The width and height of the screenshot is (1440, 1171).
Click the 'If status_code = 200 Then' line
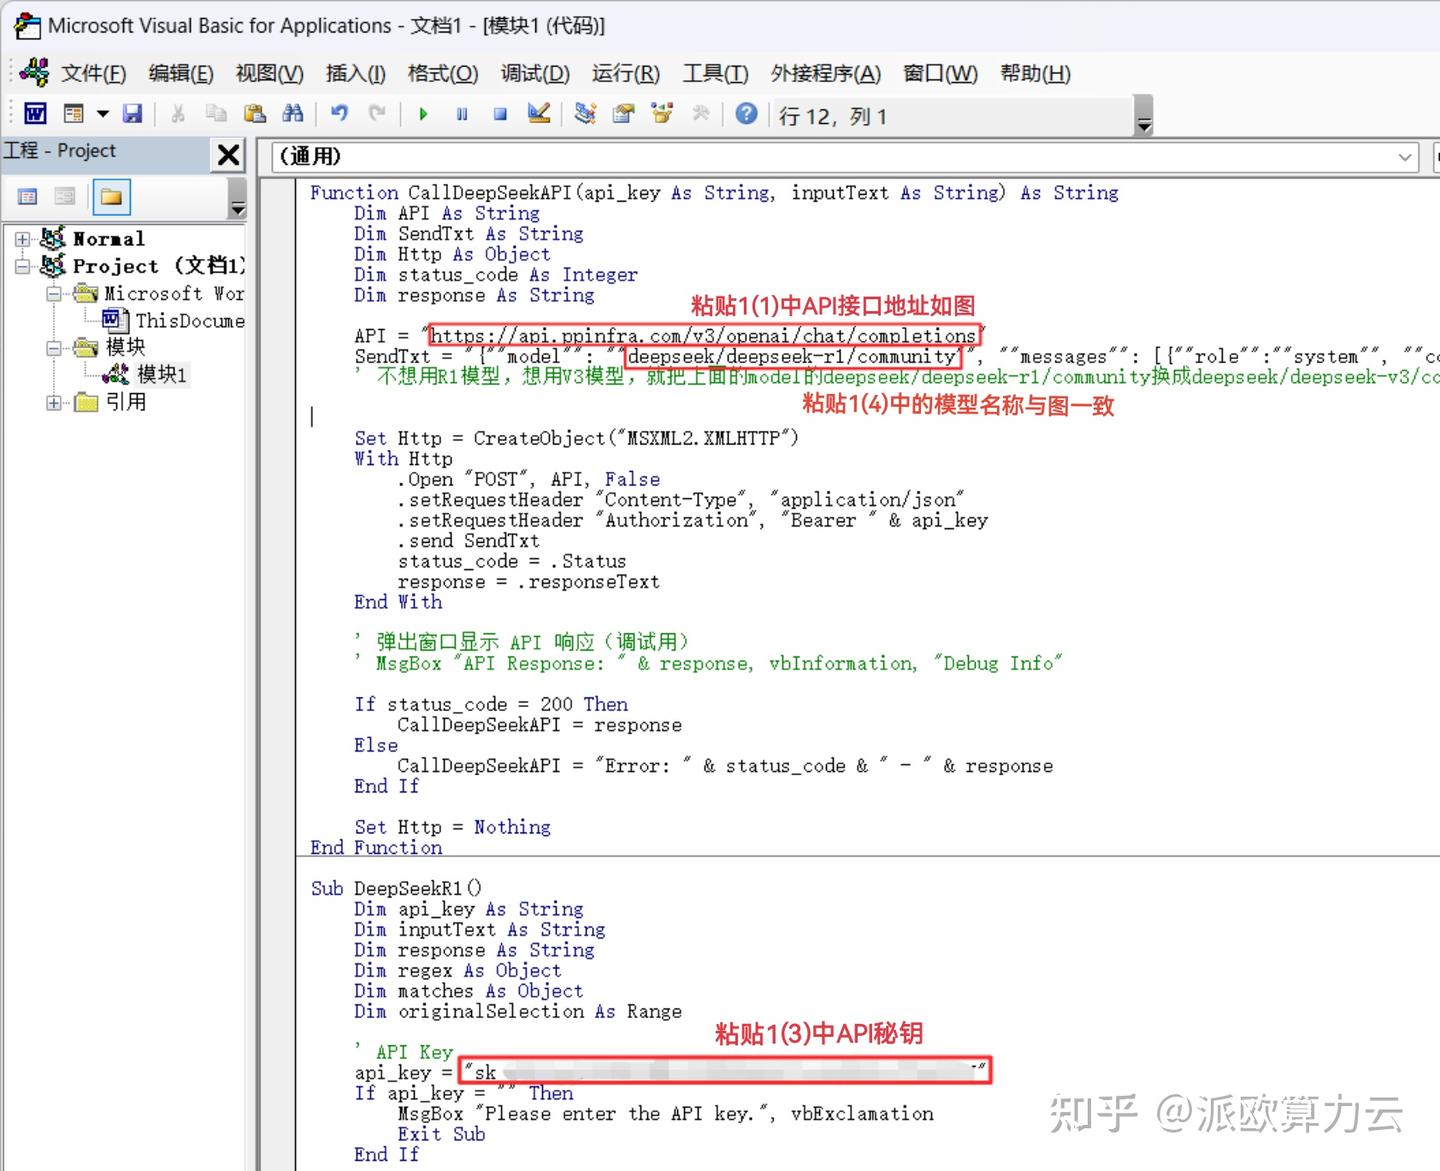(491, 704)
